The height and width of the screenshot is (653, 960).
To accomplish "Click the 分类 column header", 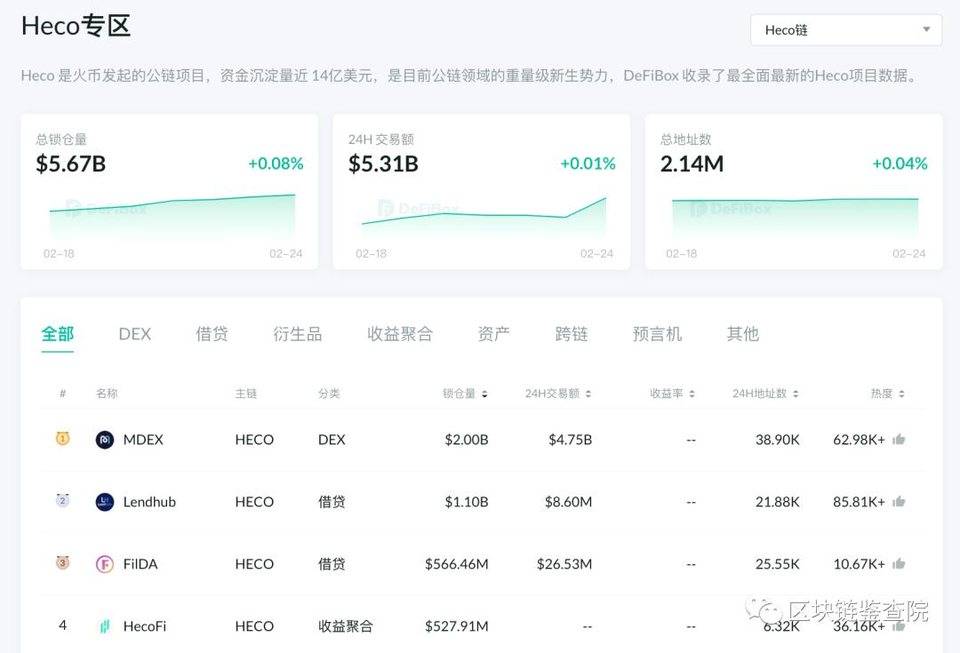I will click(329, 394).
